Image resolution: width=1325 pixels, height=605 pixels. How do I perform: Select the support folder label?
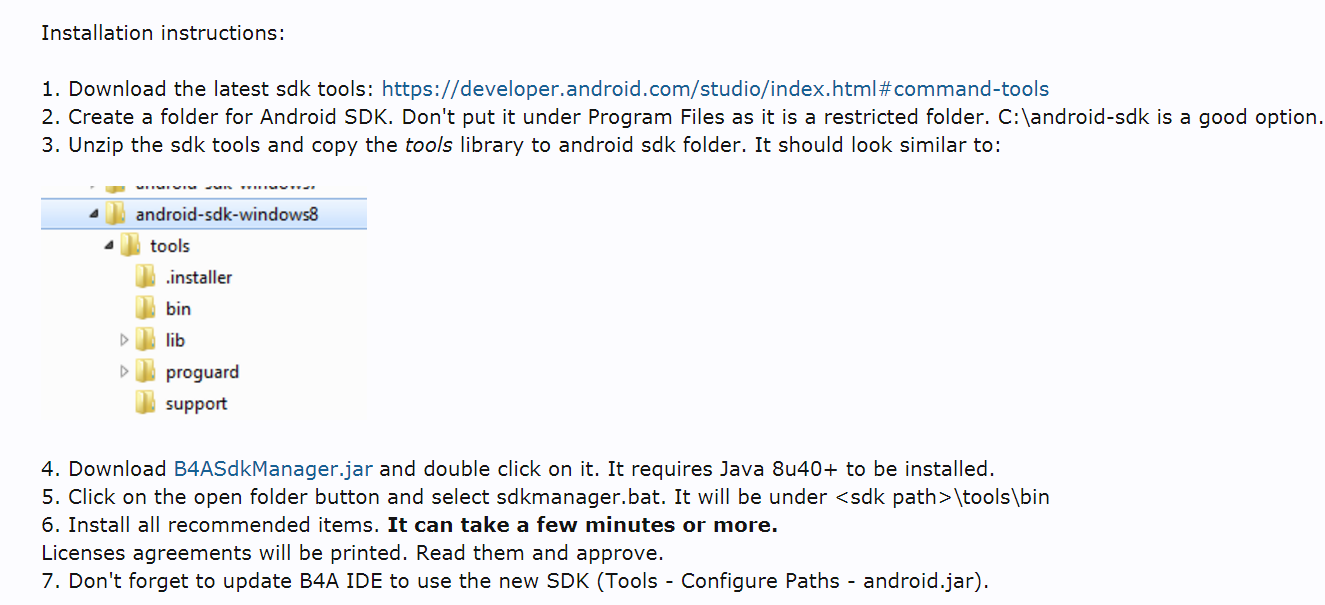(196, 403)
